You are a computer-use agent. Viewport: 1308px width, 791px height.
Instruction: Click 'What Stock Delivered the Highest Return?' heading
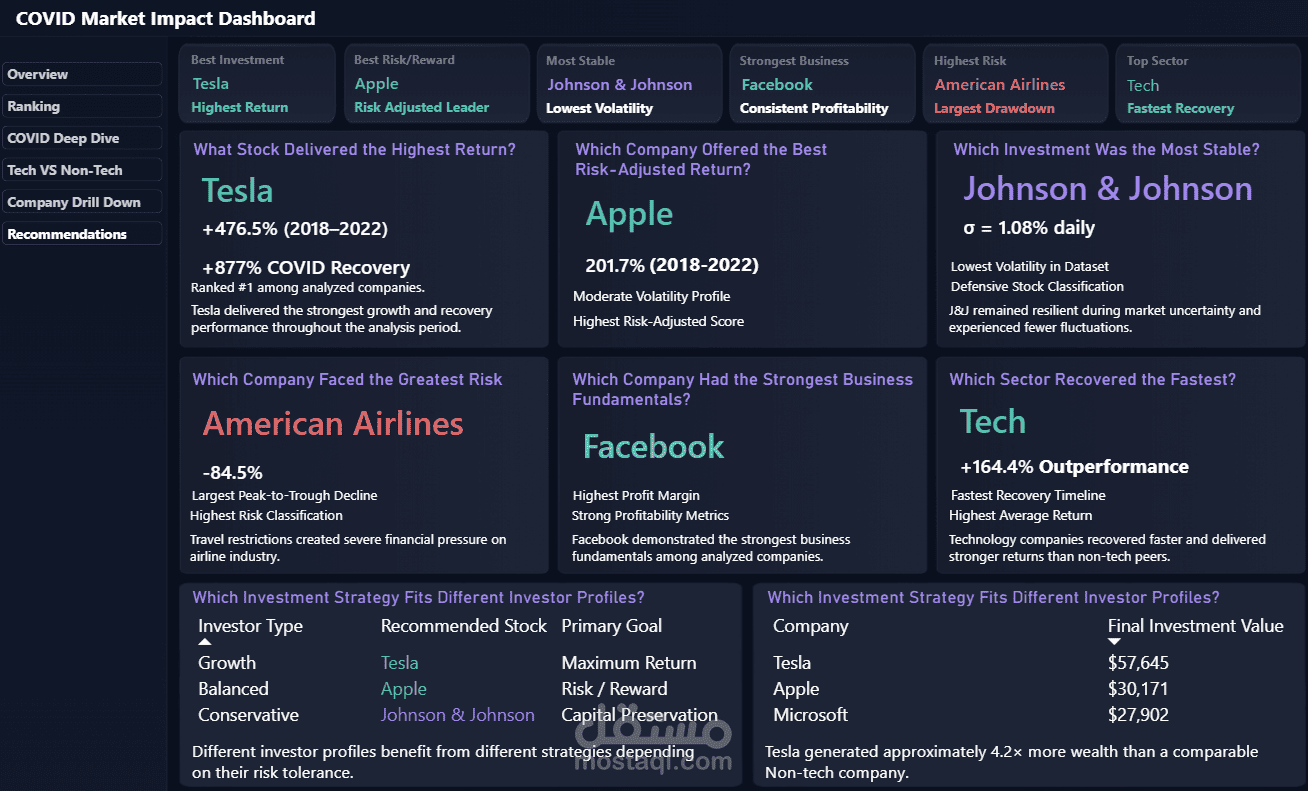[355, 150]
